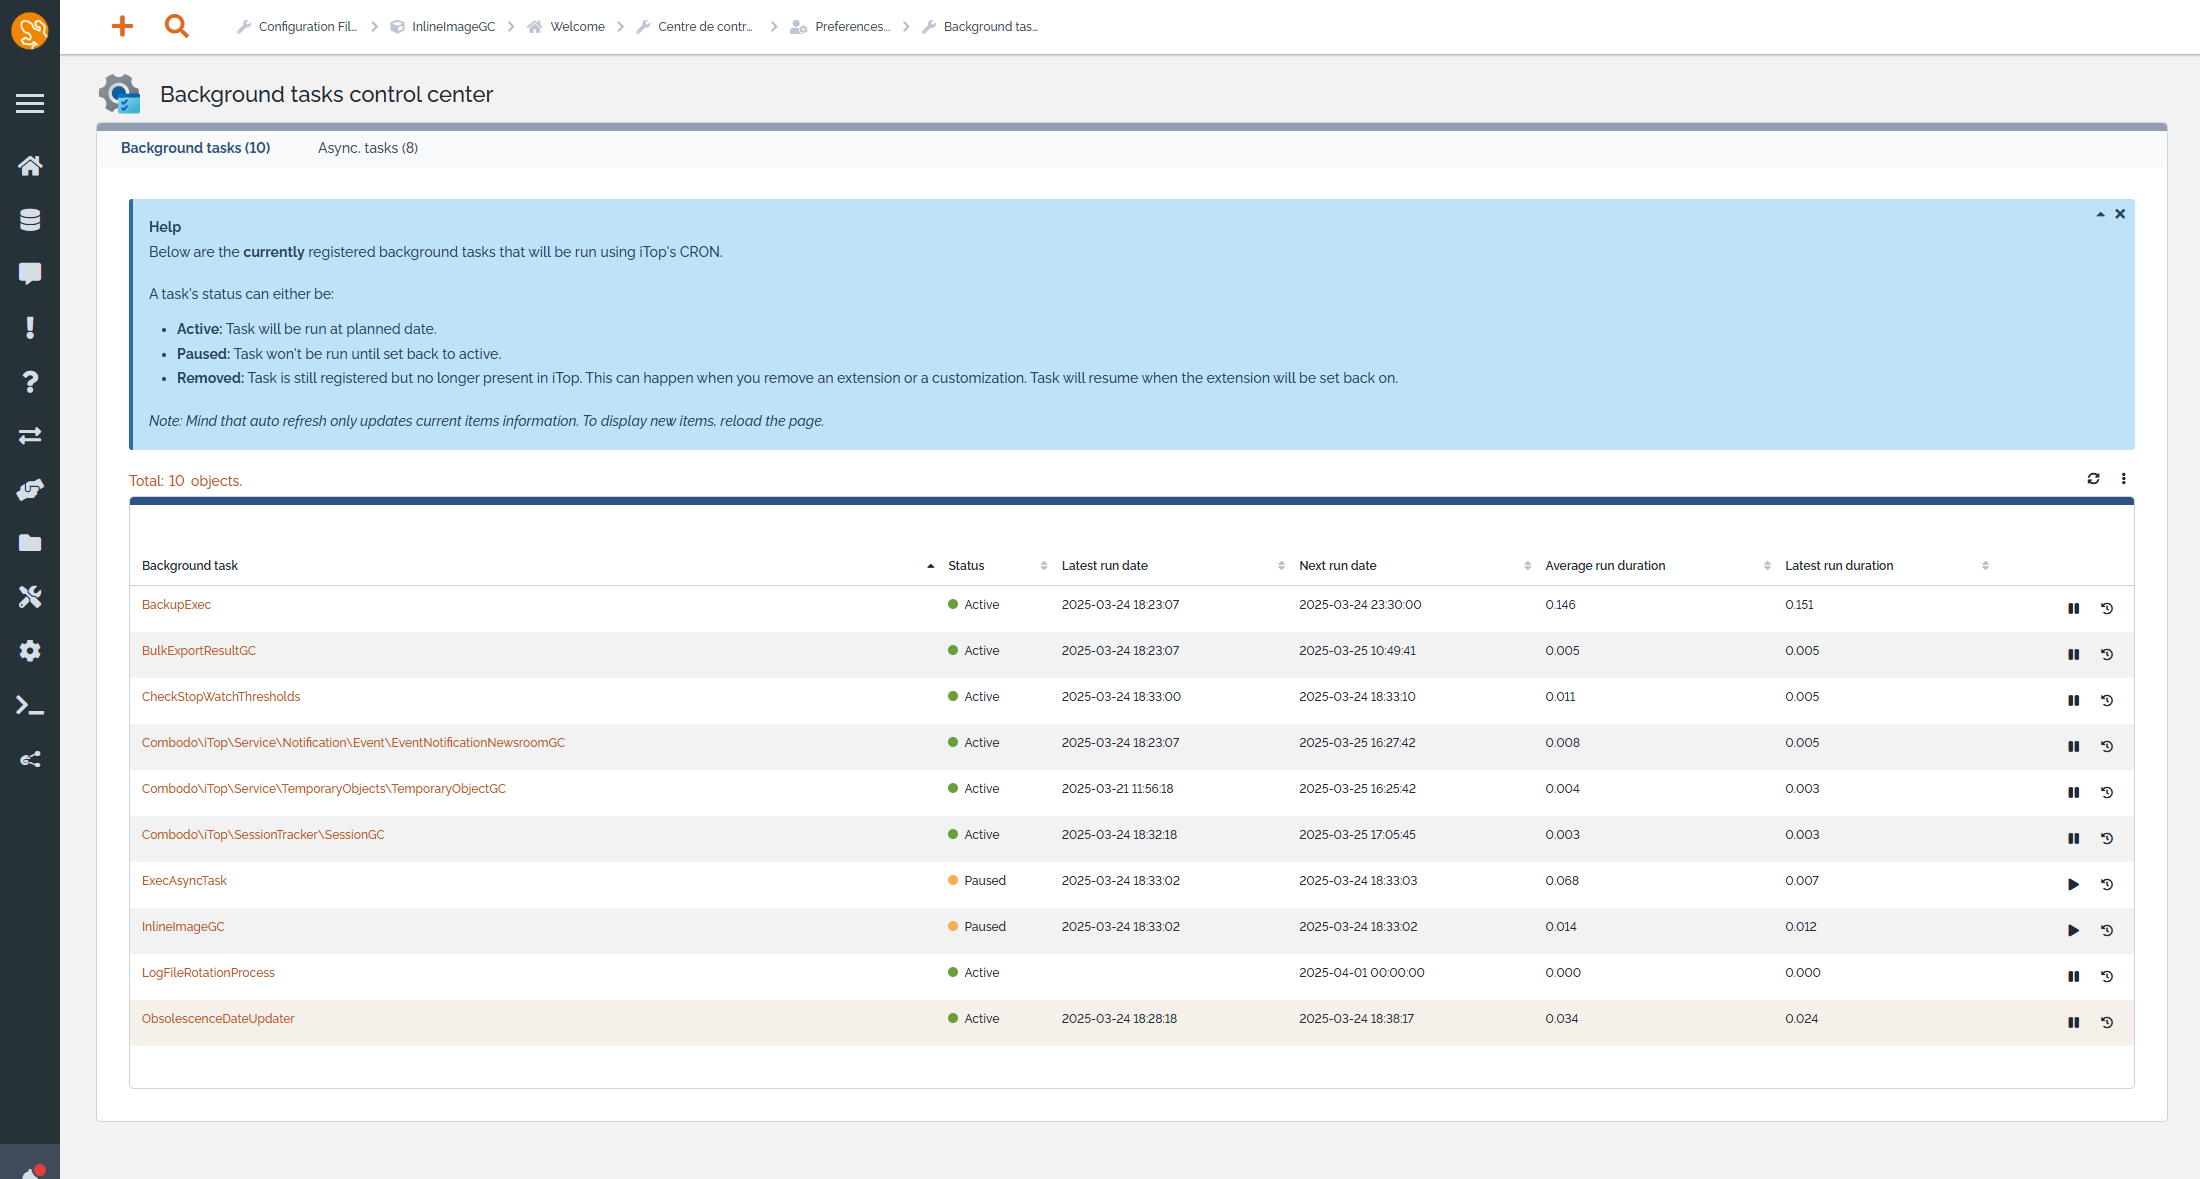Resume the paused InlineImageGC task
The width and height of the screenshot is (2200, 1179).
[x=2073, y=930]
